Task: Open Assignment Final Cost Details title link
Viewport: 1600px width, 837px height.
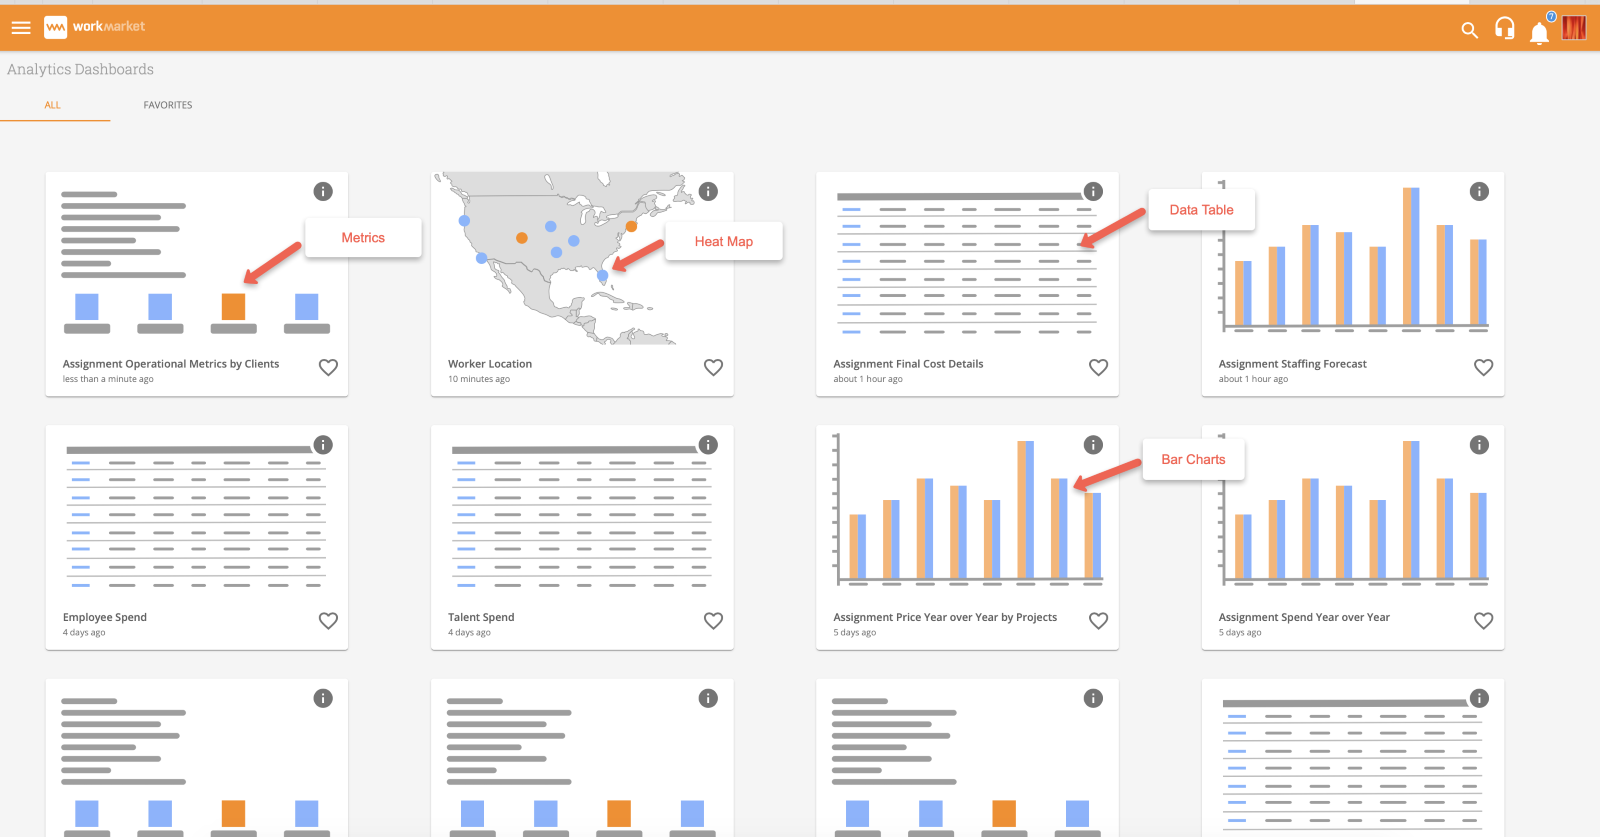Action: (x=908, y=364)
